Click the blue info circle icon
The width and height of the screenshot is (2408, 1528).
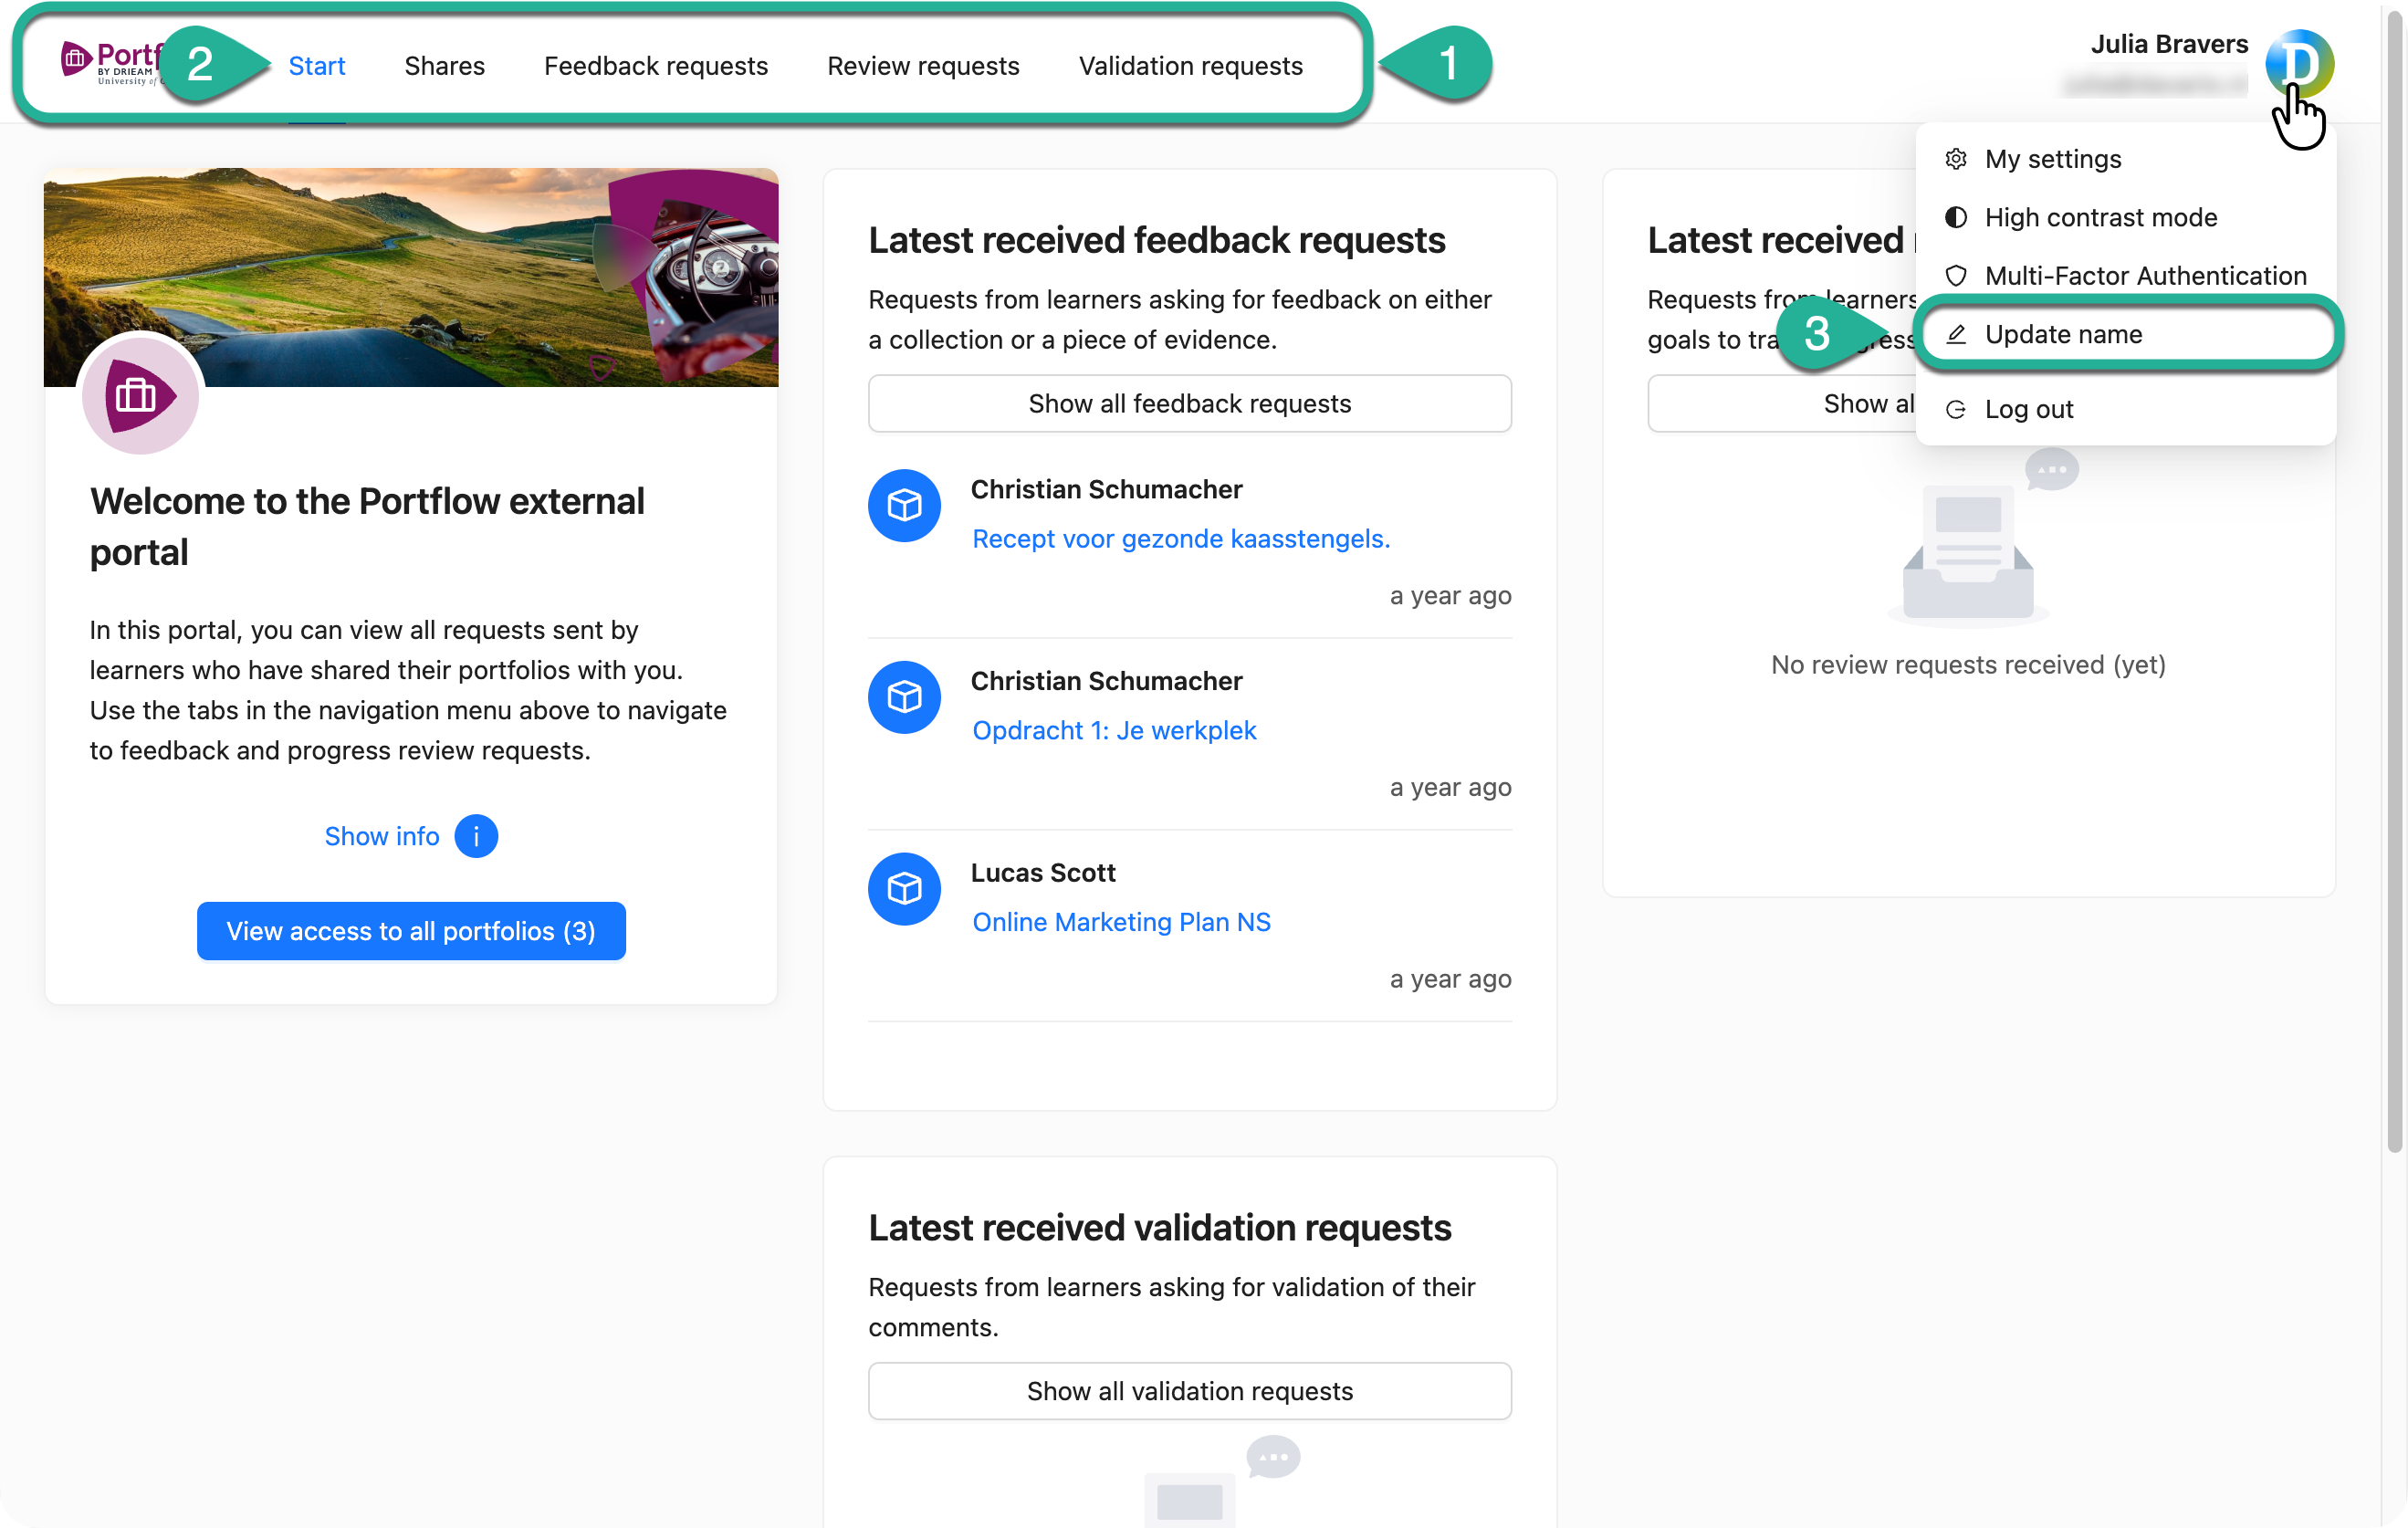pyautogui.click(x=476, y=836)
